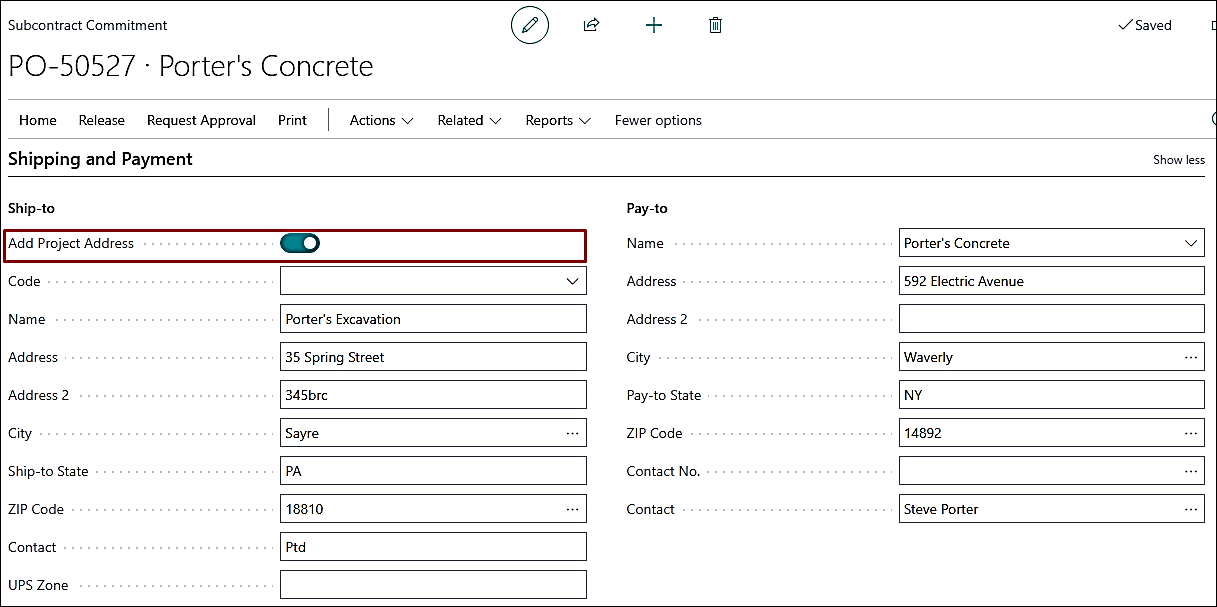
Task: Click the Ship-to Name field Porter's Excavation
Action: (x=433, y=319)
